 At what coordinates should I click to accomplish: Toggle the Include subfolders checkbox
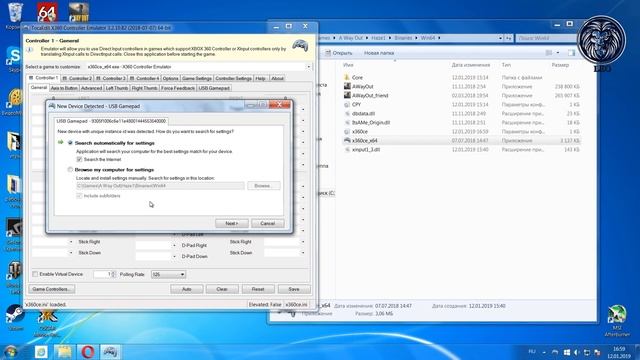click(x=79, y=196)
